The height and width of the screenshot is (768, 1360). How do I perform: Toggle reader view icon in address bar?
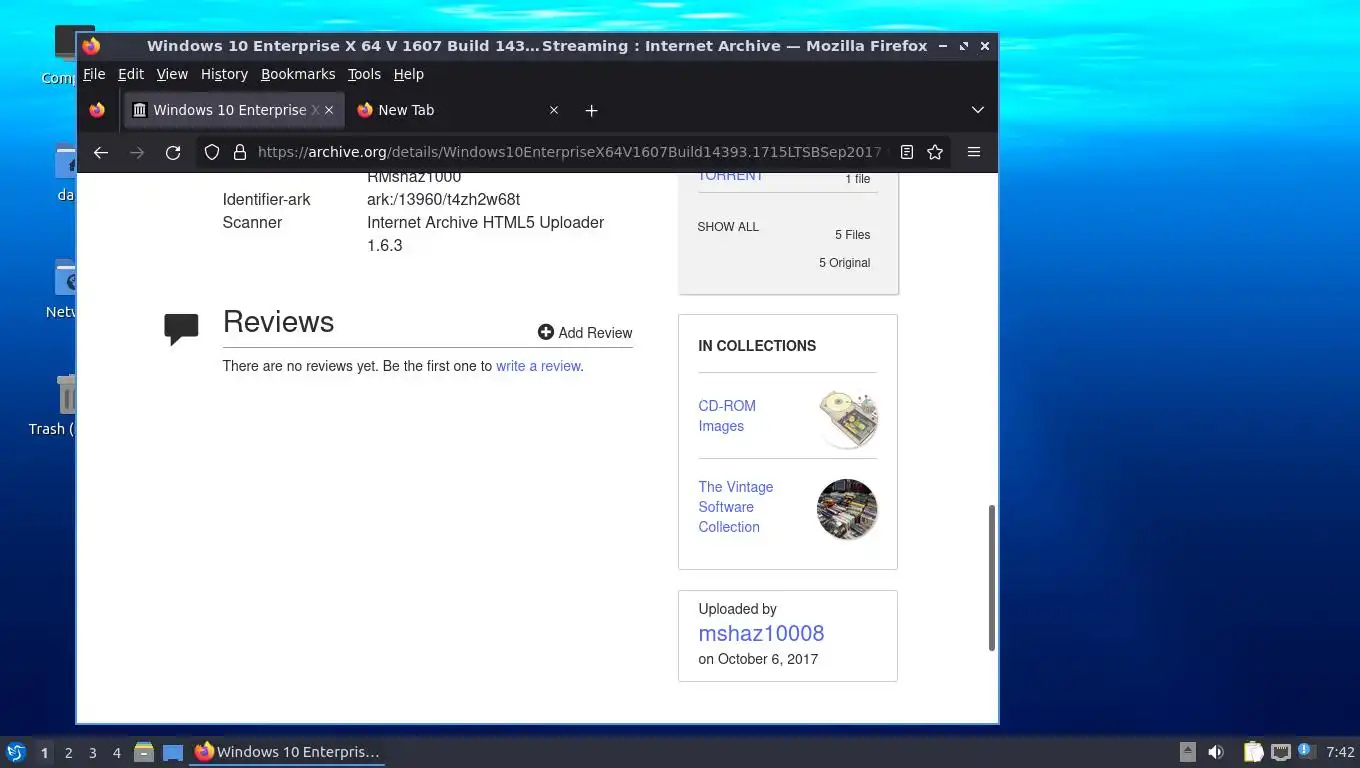click(x=906, y=152)
